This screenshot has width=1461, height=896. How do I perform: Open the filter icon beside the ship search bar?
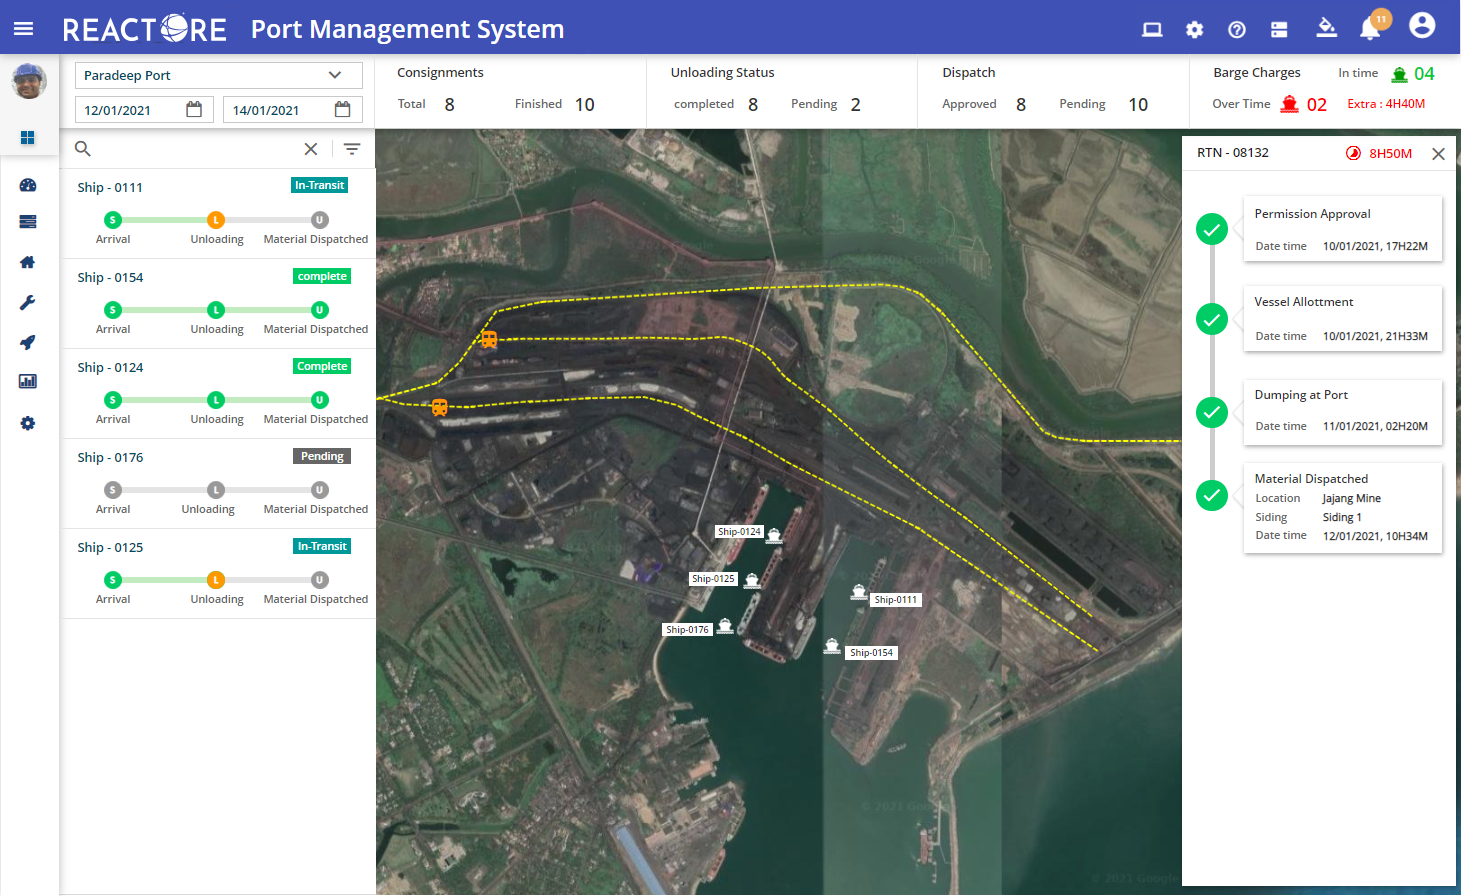[352, 148]
